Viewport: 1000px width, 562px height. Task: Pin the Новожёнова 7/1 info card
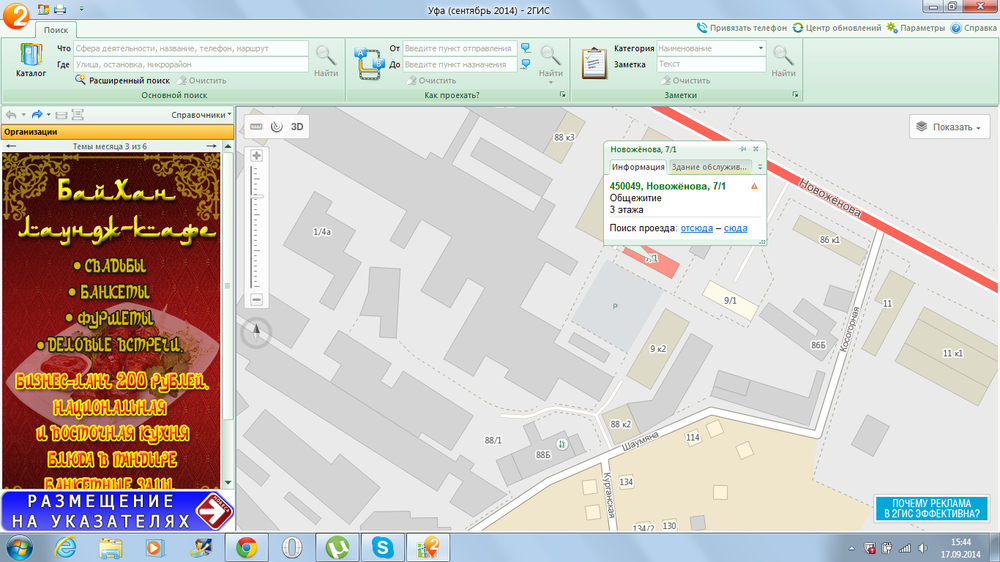tap(742, 149)
